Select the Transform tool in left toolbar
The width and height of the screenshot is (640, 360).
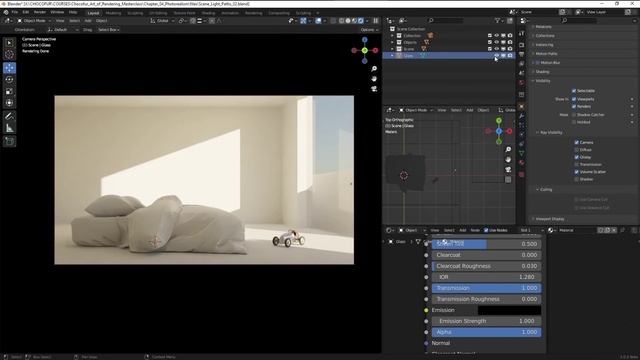point(9,103)
